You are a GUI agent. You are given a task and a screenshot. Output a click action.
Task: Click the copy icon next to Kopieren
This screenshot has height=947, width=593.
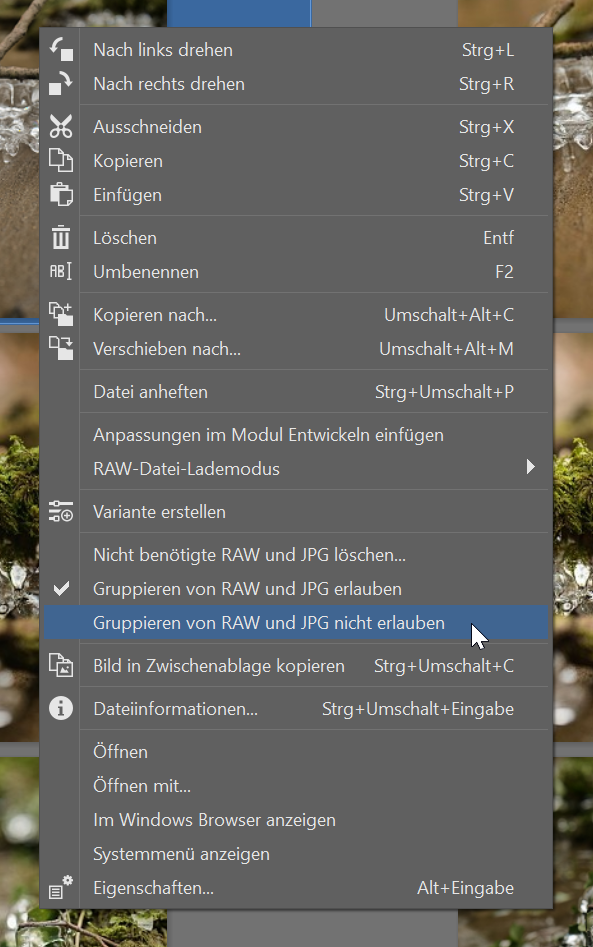pyautogui.click(x=60, y=160)
